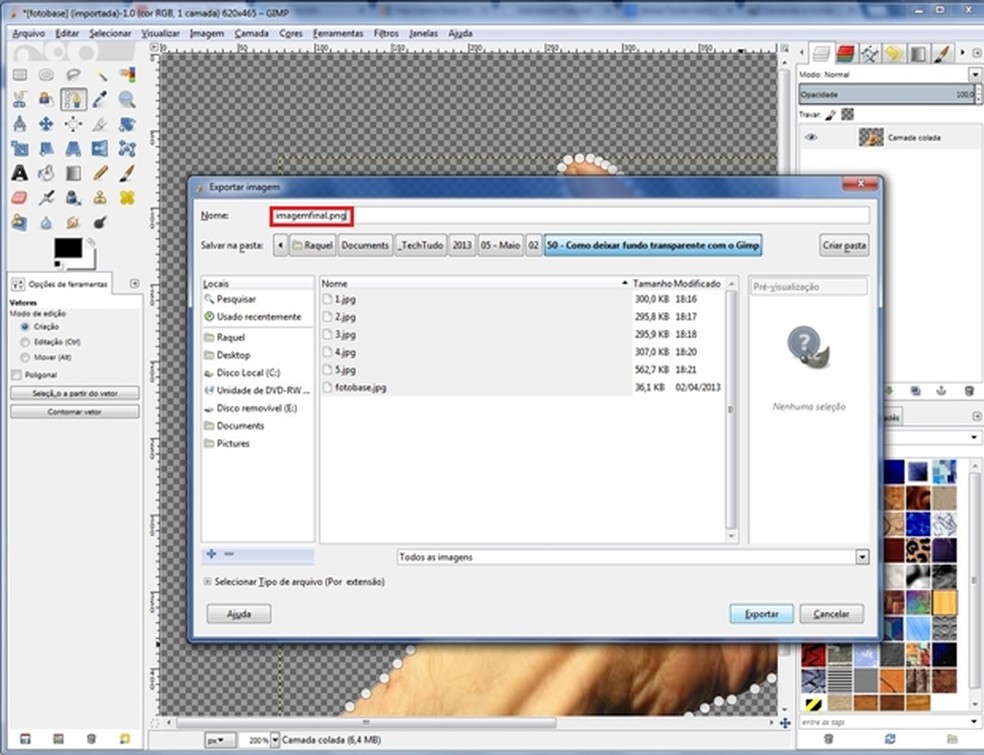The height and width of the screenshot is (755, 984).
Task: Select the Criação edit mode radio
Action: pyautogui.click(x=25, y=327)
